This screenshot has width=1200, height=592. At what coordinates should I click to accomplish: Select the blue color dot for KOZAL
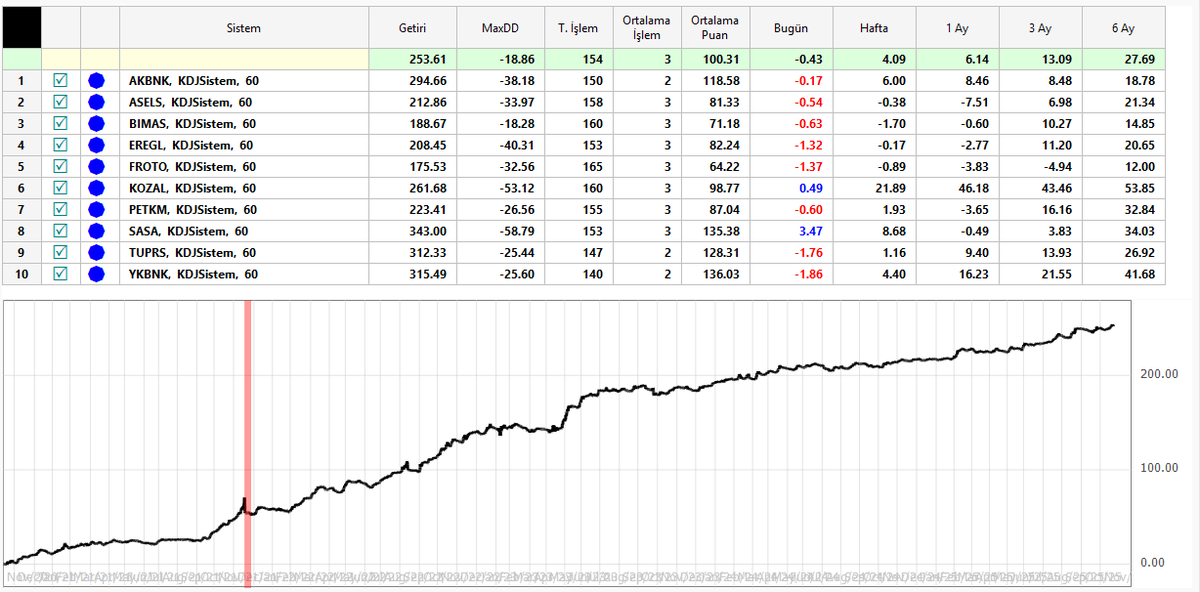point(98,188)
